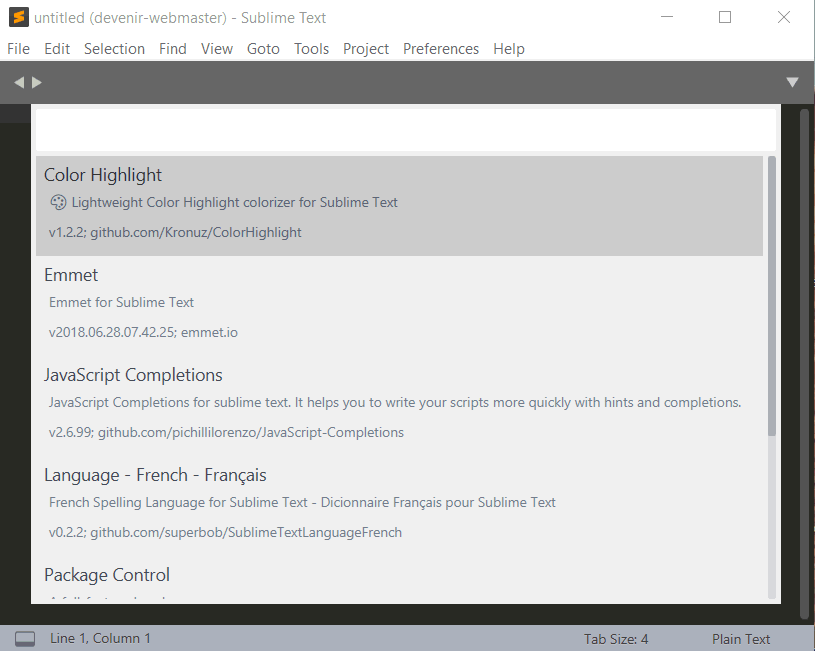The height and width of the screenshot is (652, 815).
Task: Open the Selection menu
Action: (x=114, y=49)
